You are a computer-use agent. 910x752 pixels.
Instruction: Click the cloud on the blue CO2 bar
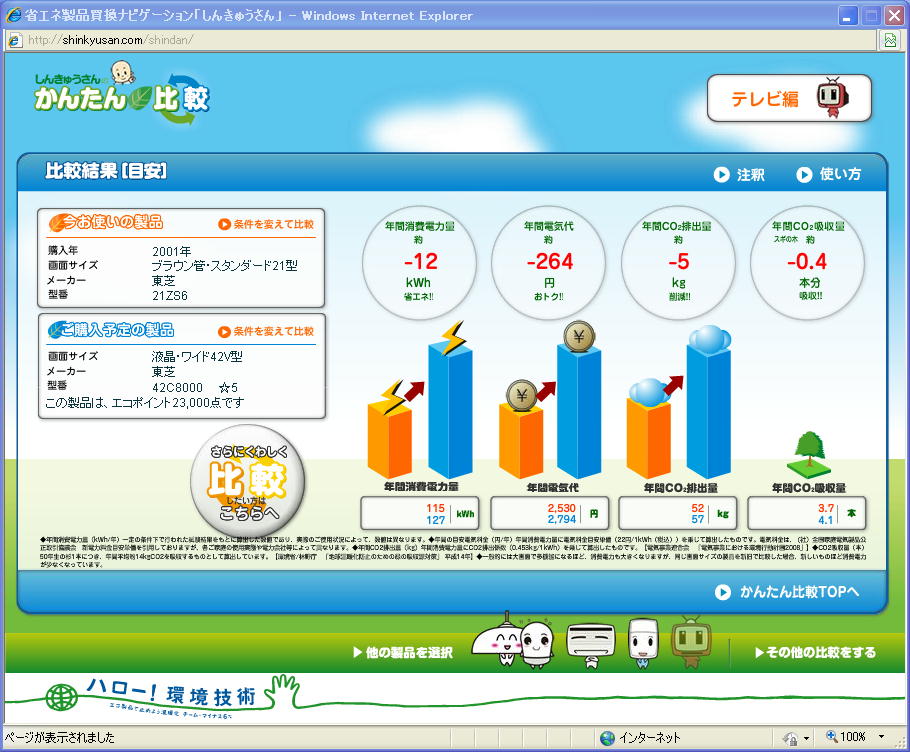(709, 339)
